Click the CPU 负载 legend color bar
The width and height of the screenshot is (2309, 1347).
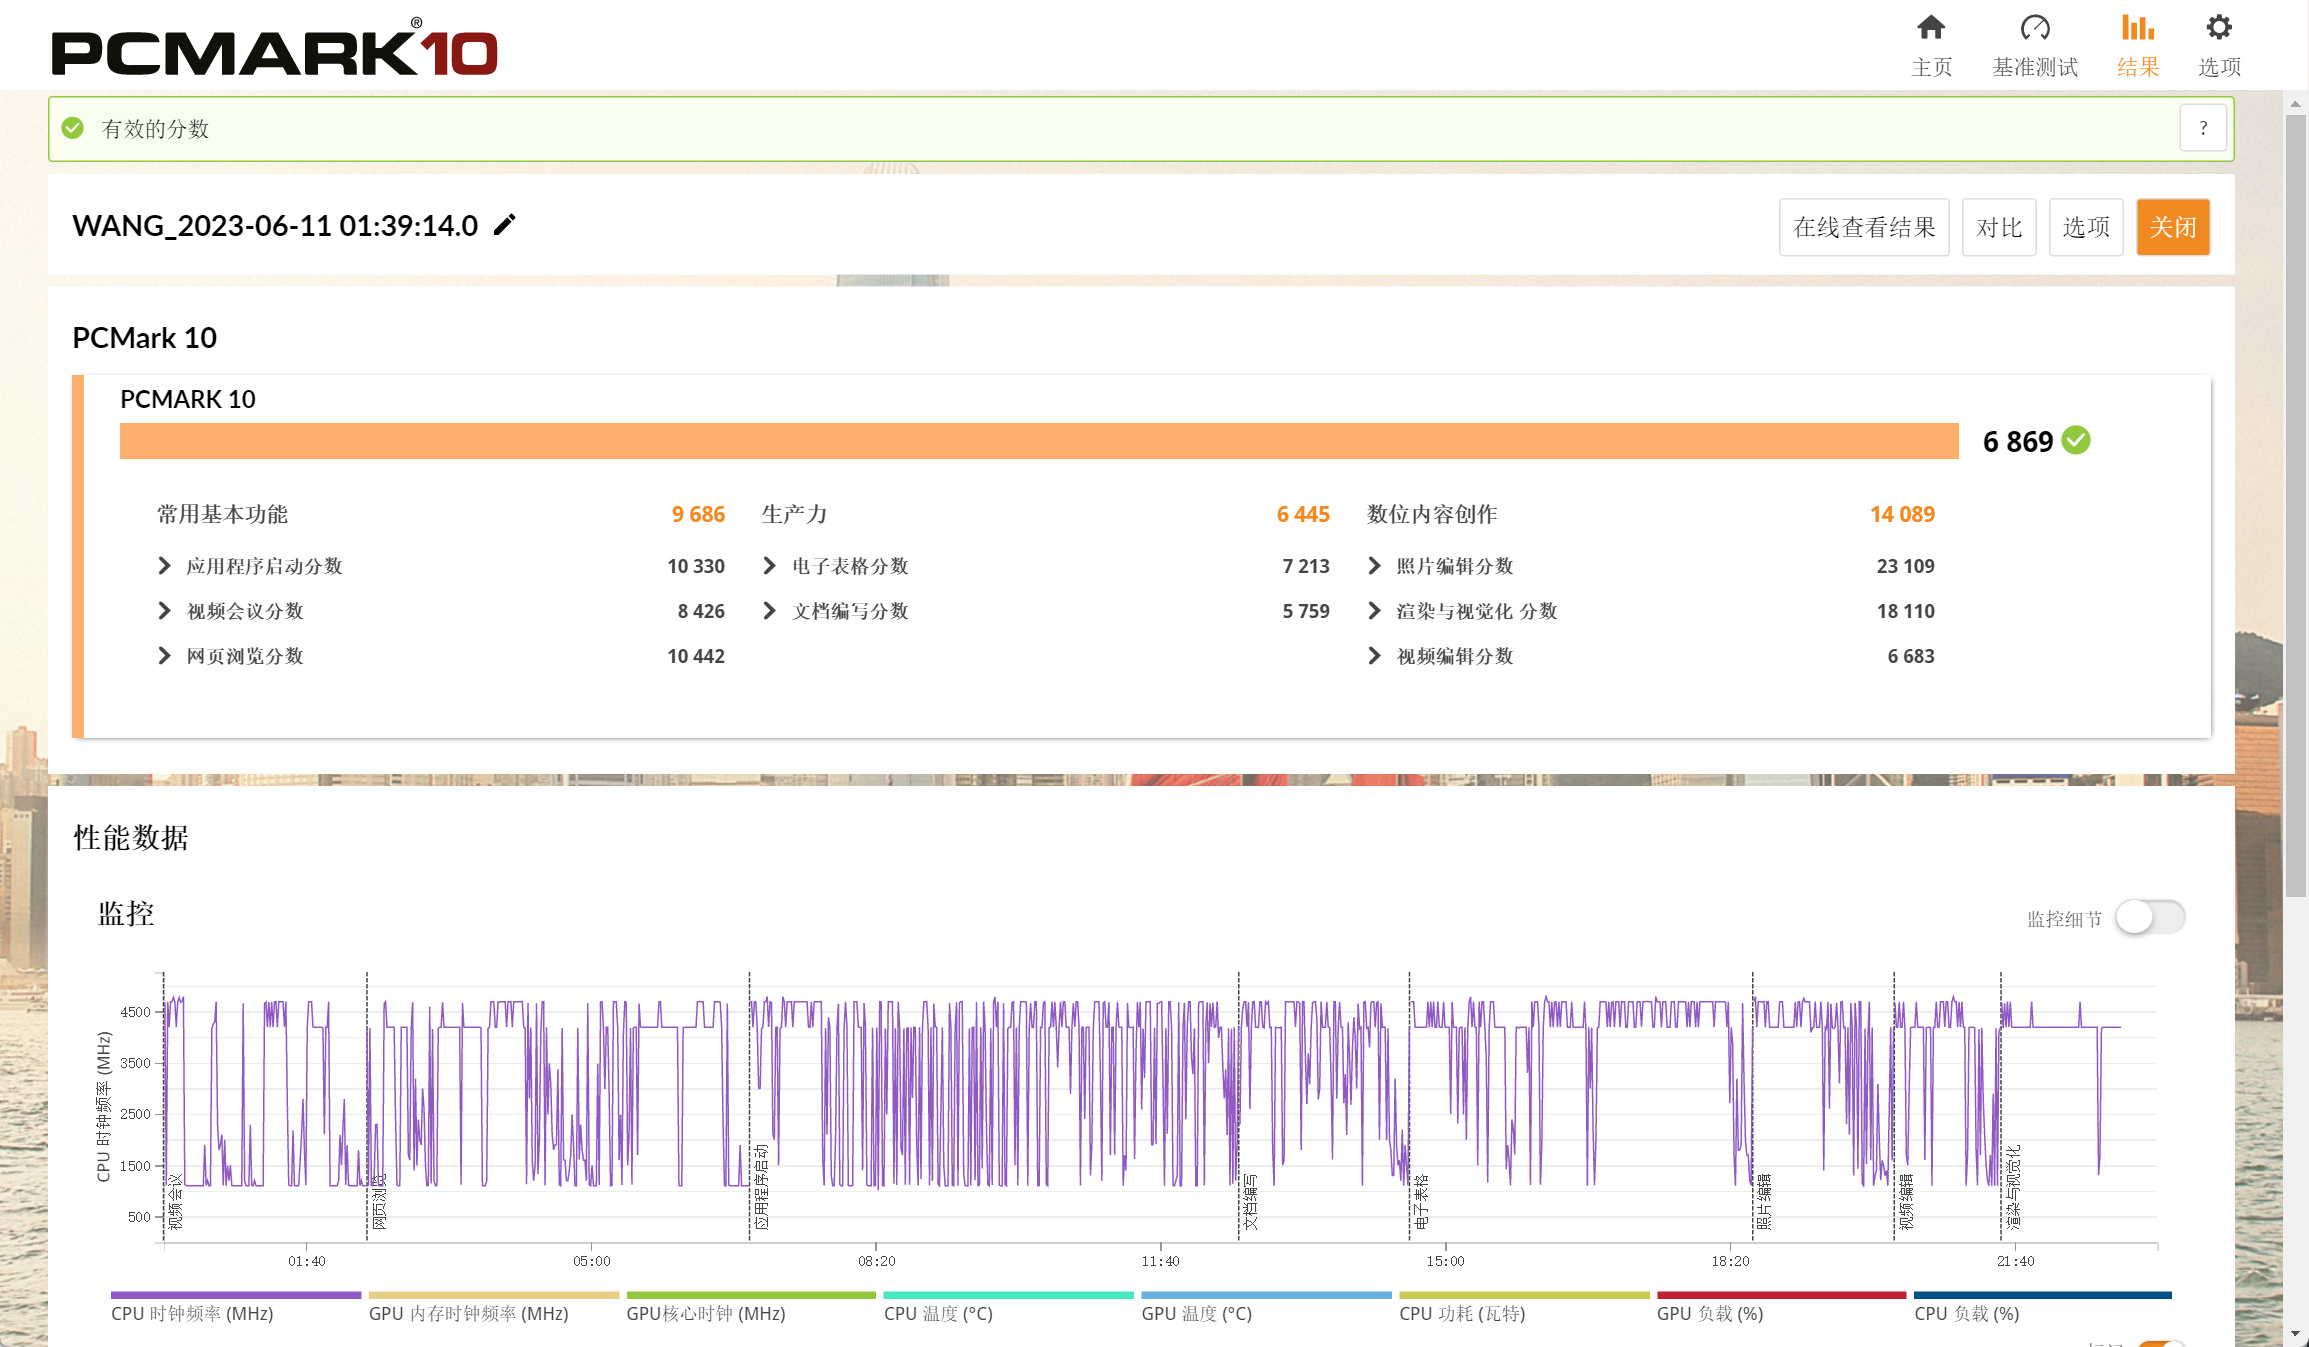[2042, 1295]
